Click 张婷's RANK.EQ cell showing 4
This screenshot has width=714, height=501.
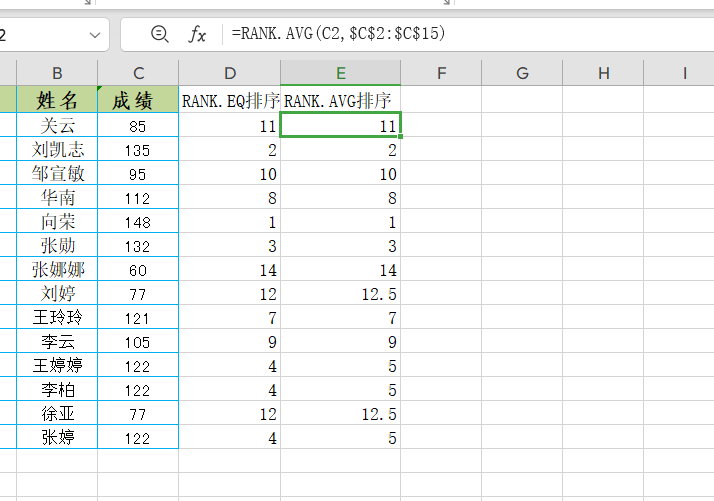(230, 438)
